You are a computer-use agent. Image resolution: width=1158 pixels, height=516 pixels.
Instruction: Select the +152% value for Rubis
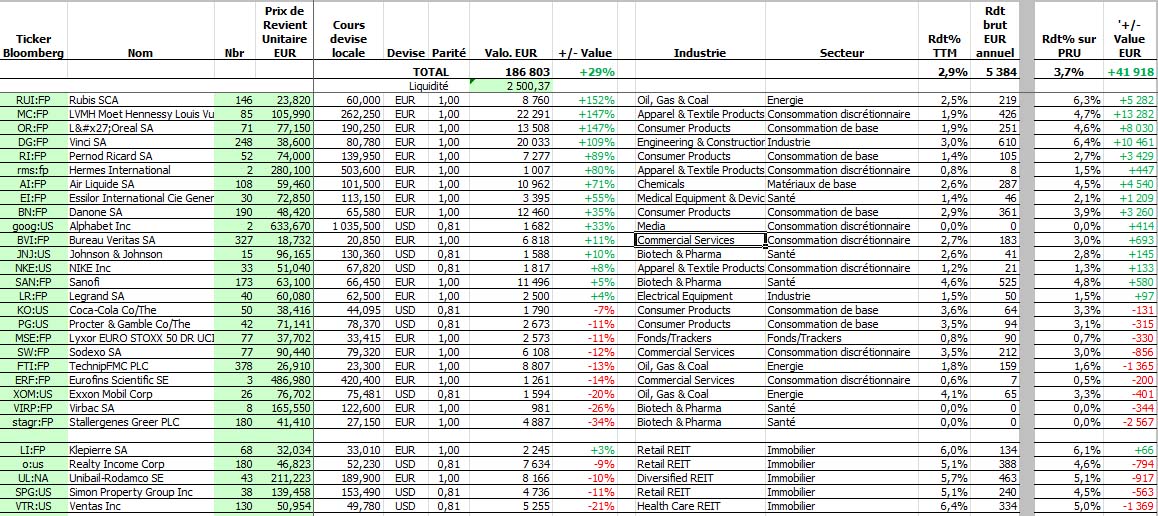pos(585,100)
